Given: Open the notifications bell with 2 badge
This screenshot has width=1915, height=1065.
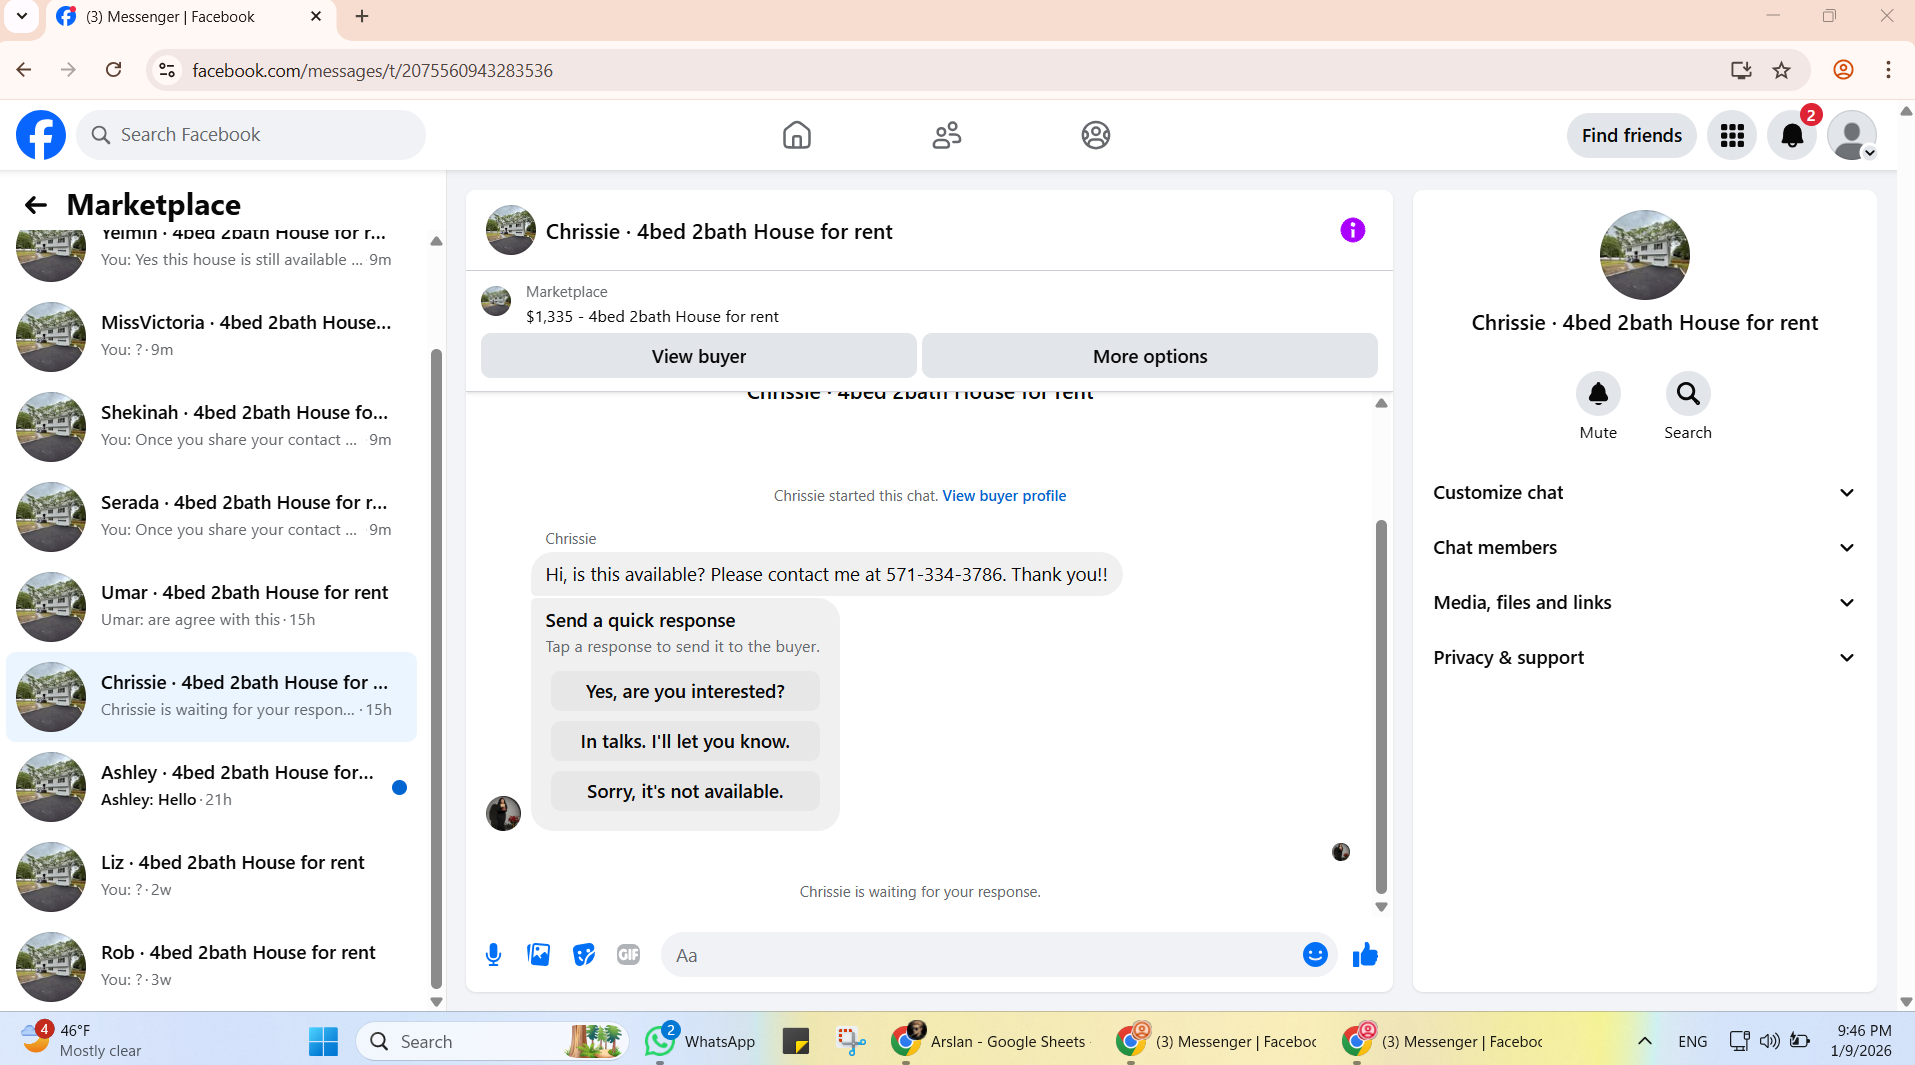Looking at the screenshot, I should coord(1792,135).
